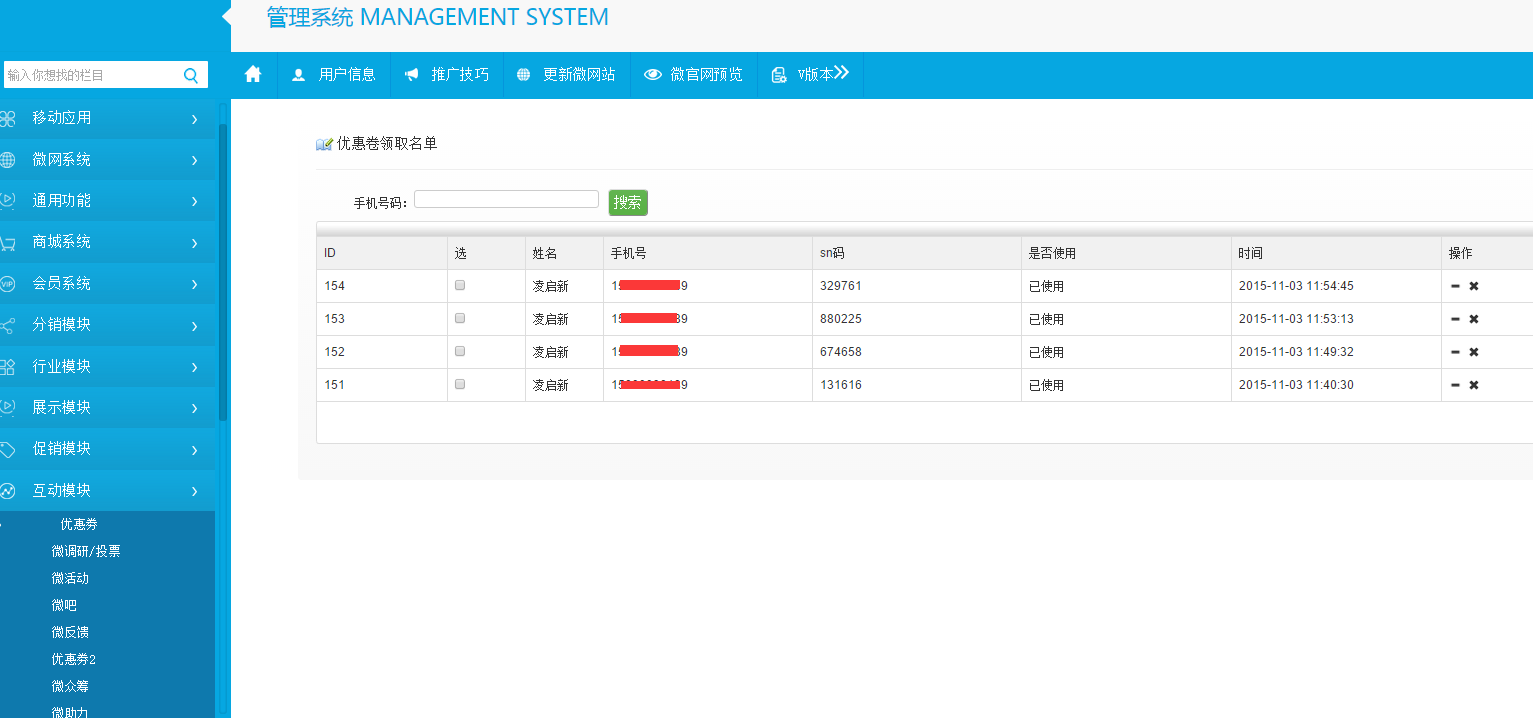Click the search magnifier icon in sidebar
This screenshot has height=718, width=1533.
click(x=191, y=75)
